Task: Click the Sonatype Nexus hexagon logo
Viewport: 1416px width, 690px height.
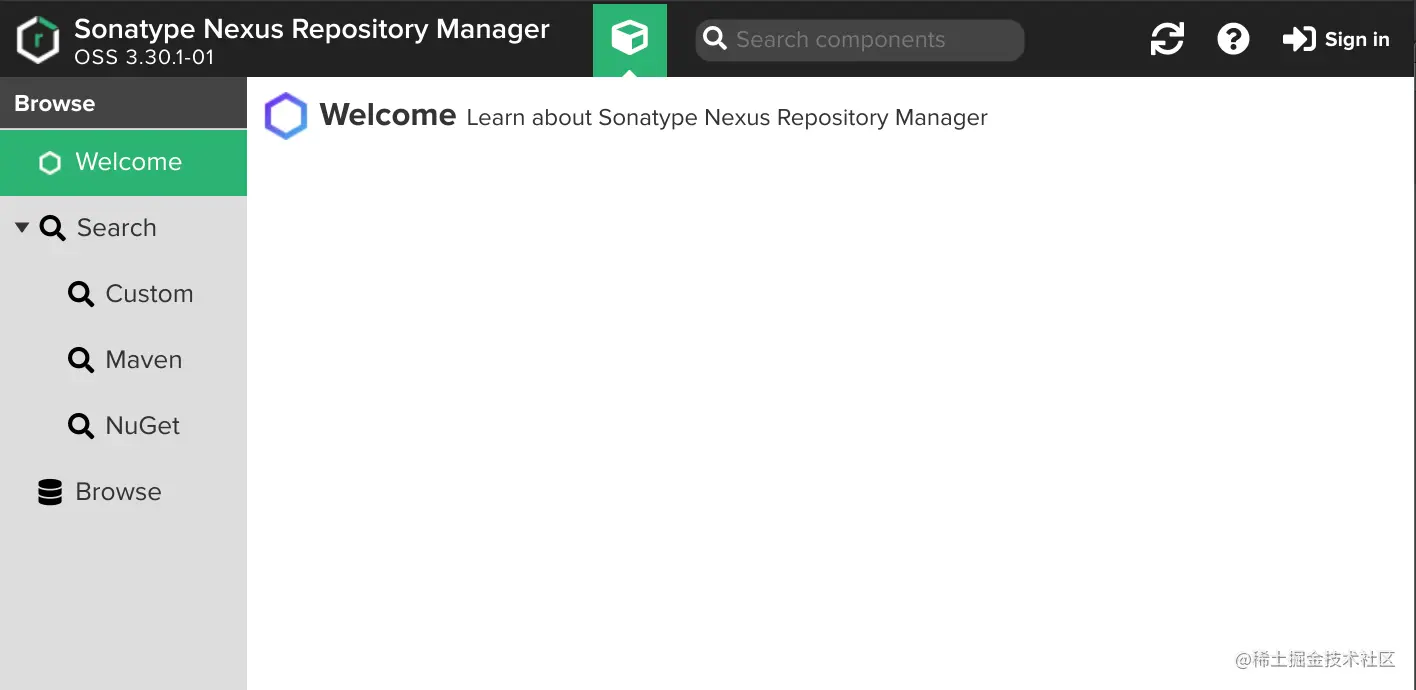Action: (37, 40)
